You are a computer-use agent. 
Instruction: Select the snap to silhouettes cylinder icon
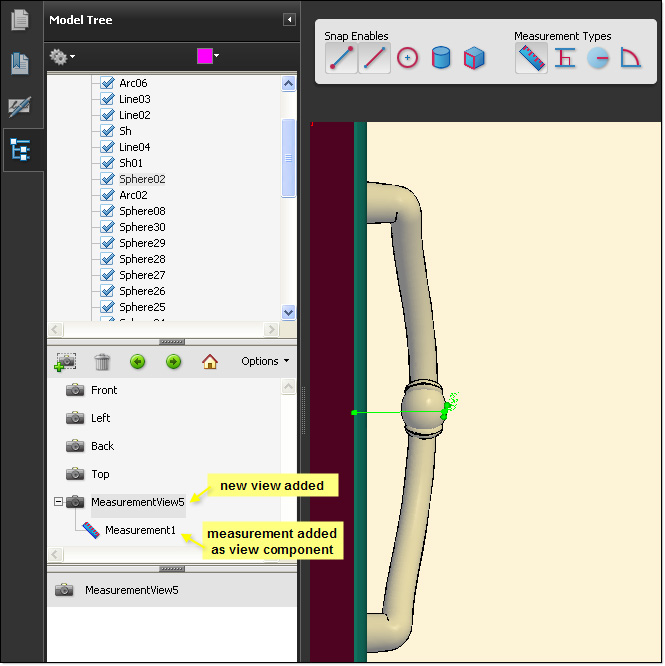pos(441,58)
